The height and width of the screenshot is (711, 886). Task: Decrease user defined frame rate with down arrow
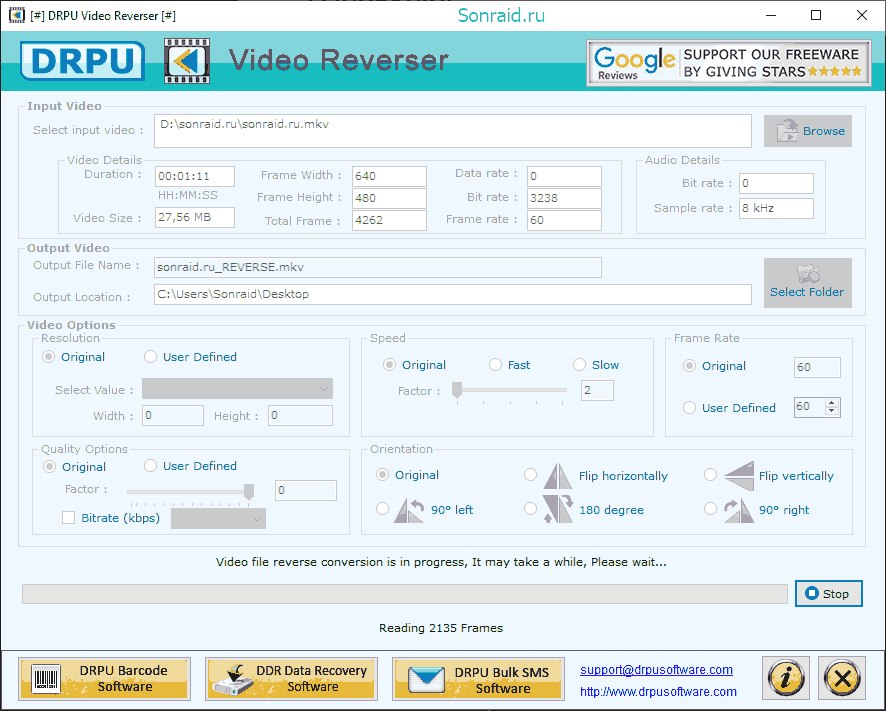pos(831,411)
